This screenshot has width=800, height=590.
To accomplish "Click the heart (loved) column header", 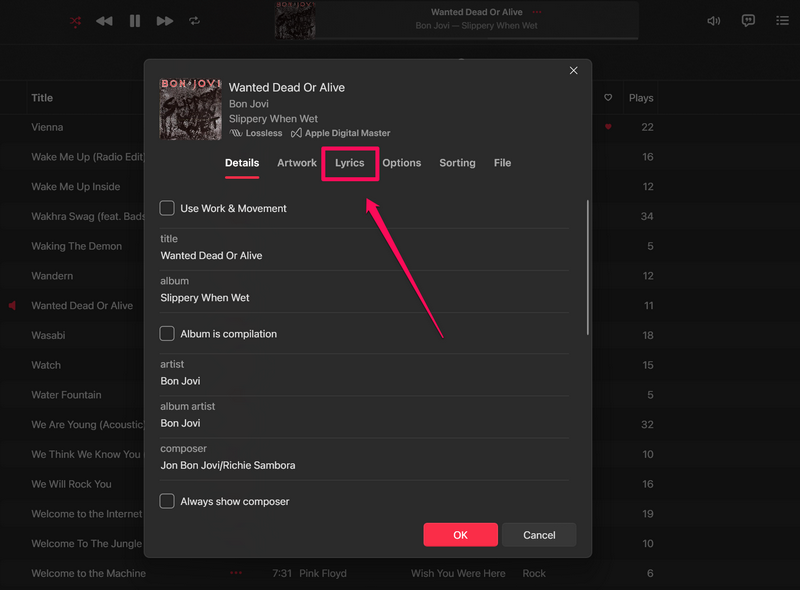I will click(608, 97).
